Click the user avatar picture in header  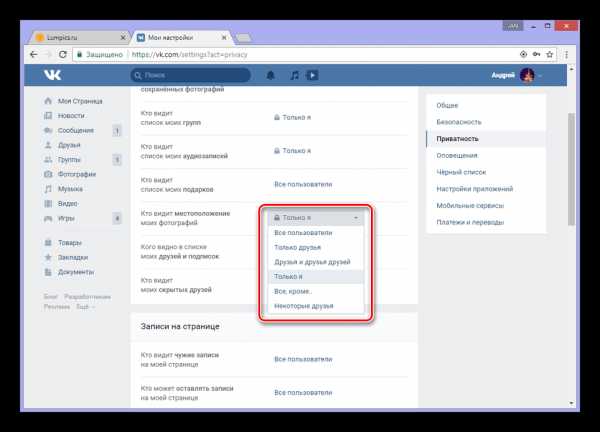point(527,75)
